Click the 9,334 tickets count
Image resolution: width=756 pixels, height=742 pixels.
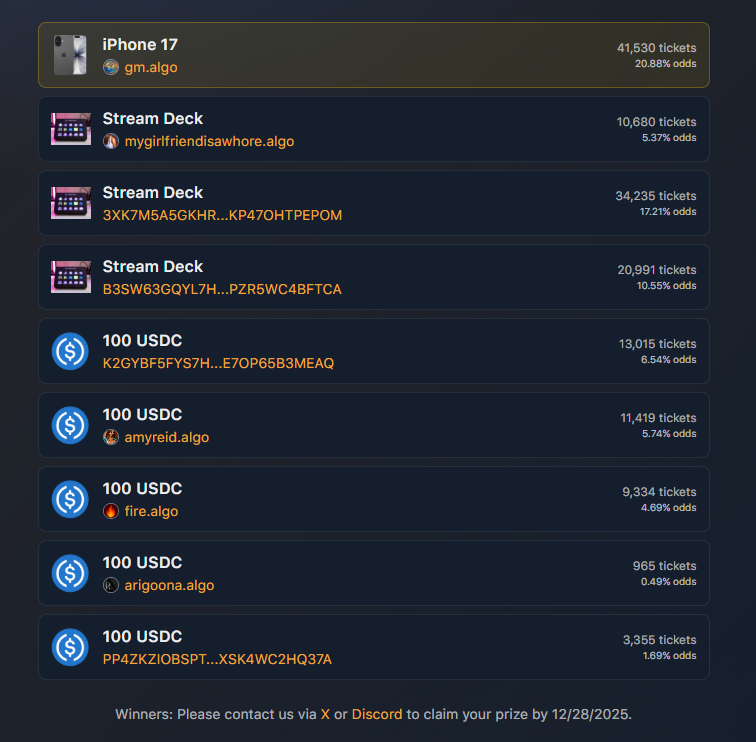[x=659, y=492]
